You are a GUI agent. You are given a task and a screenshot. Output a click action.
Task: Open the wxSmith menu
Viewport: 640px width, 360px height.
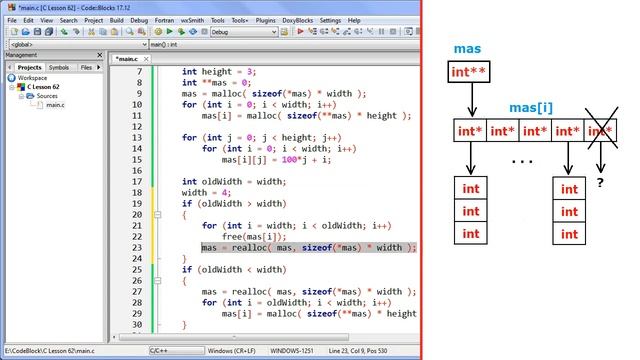pos(192,20)
